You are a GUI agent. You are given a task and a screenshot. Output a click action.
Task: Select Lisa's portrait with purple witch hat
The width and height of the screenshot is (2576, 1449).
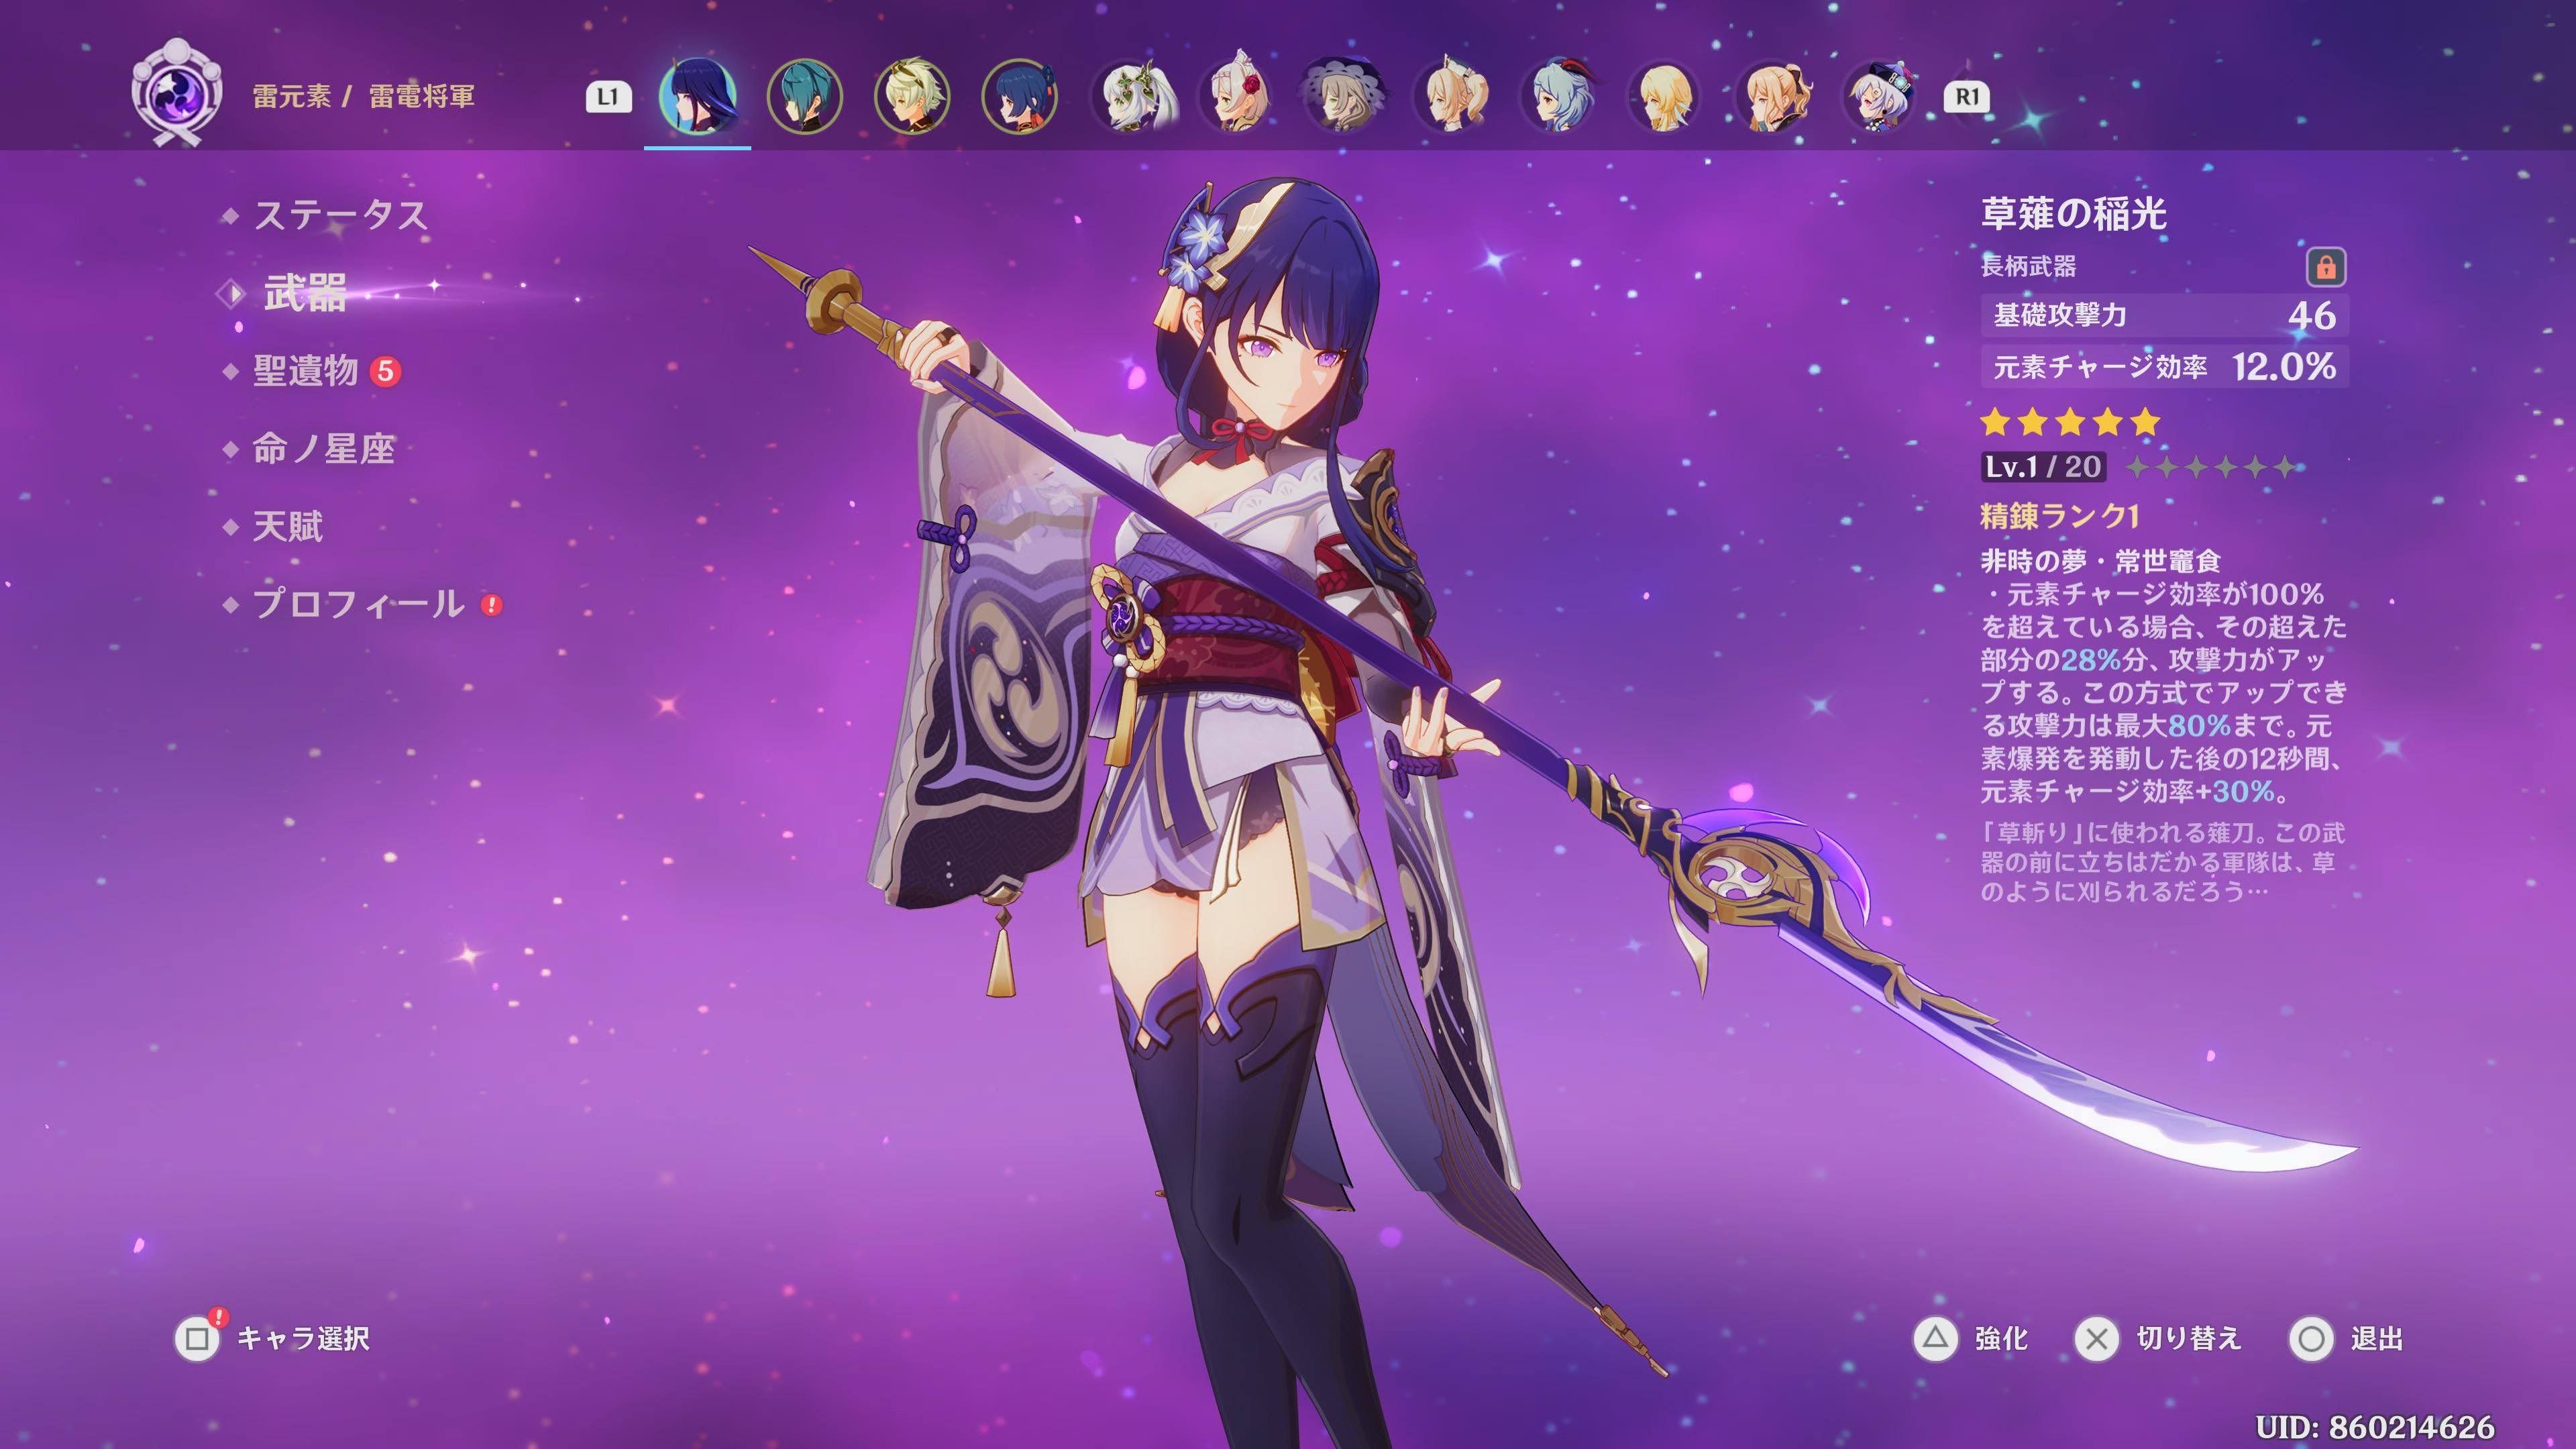pyautogui.click(x=1344, y=96)
